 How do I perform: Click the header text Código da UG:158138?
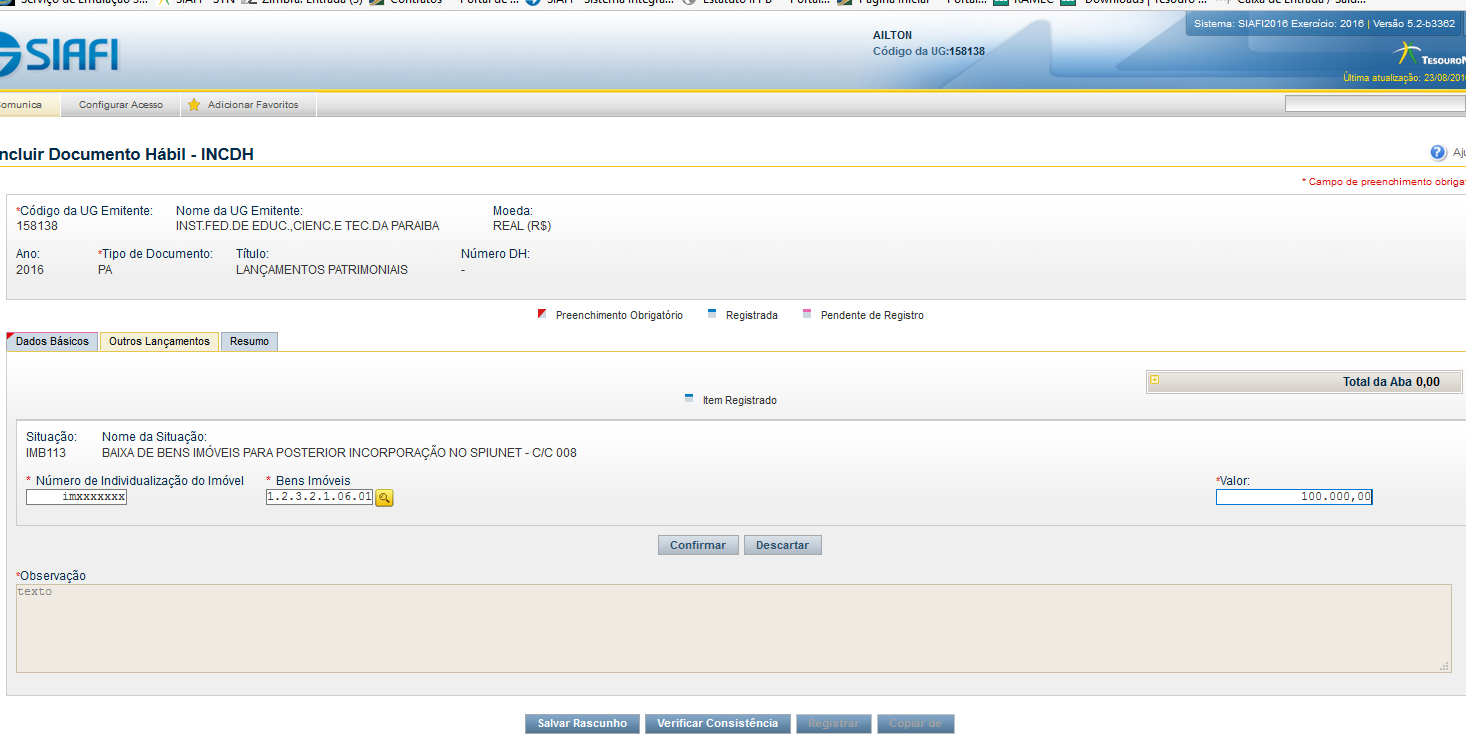pyautogui.click(x=929, y=51)
